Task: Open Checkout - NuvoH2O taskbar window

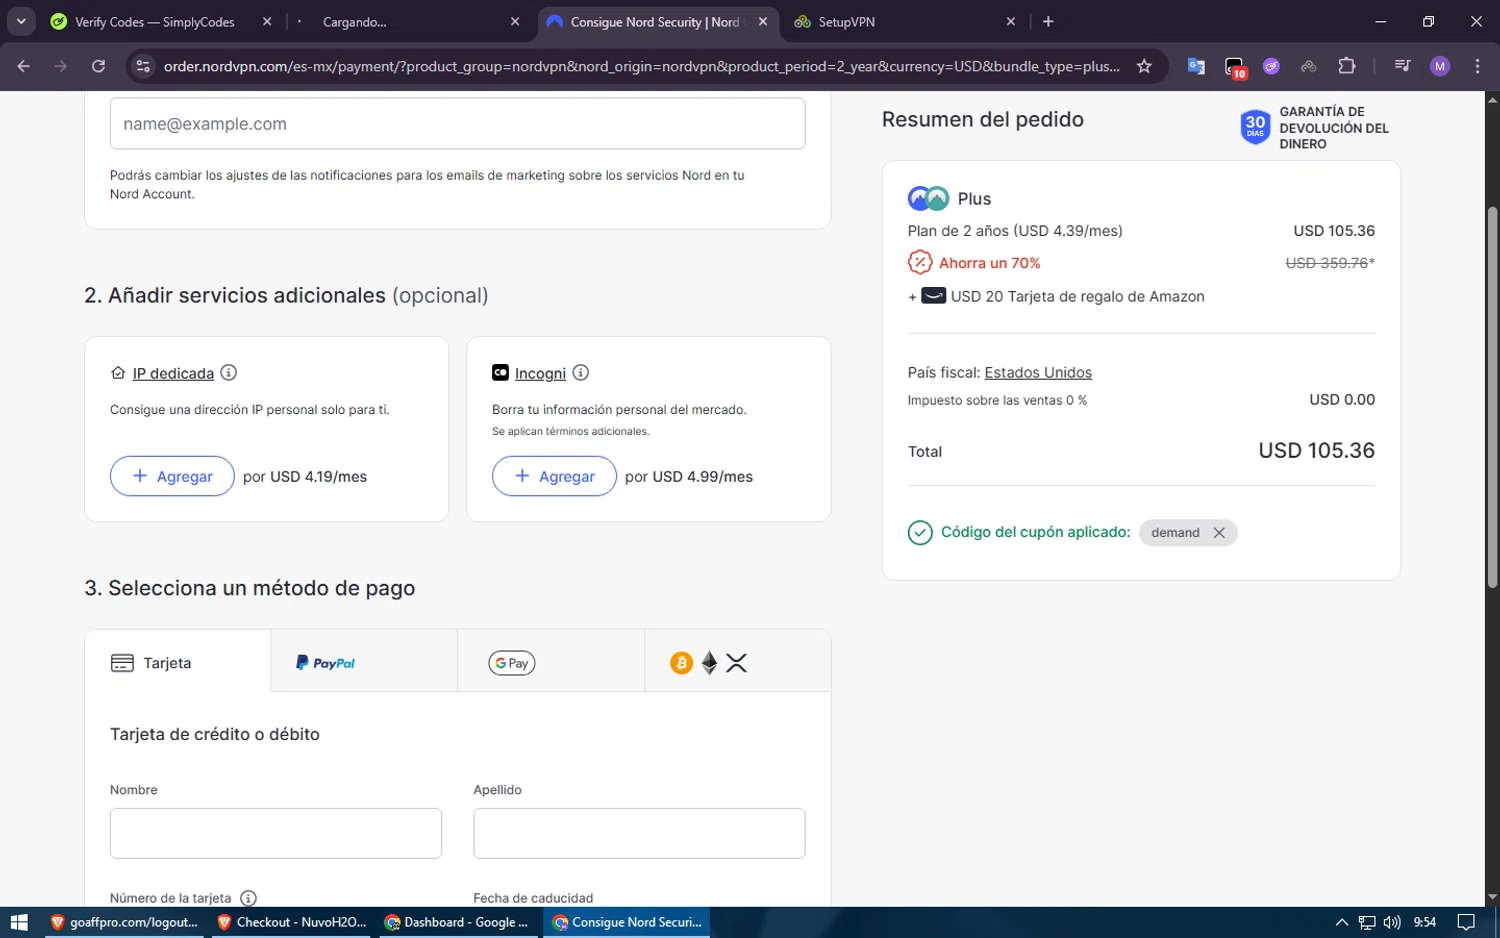Action: click(292, 922)
